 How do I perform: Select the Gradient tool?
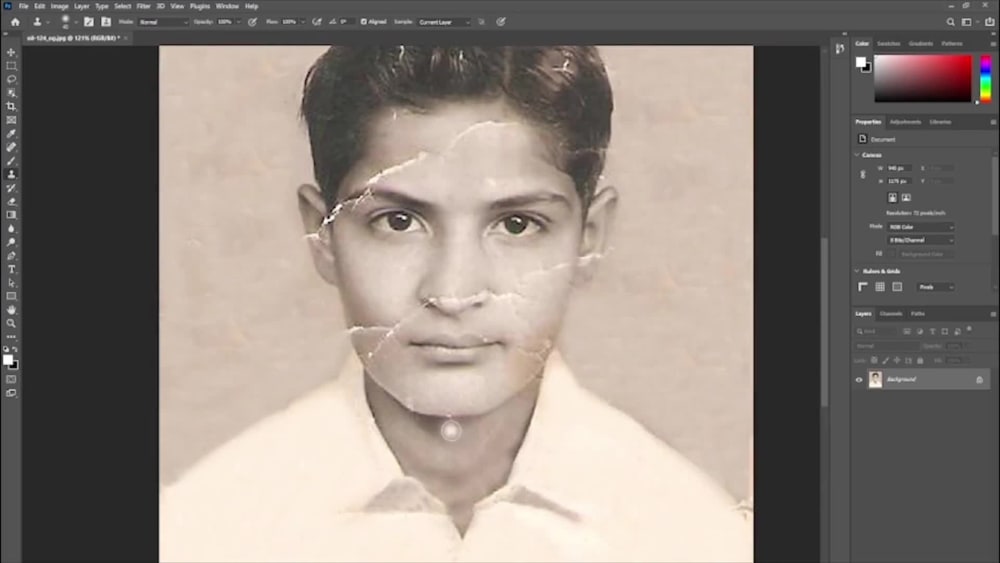coord(11,215)
